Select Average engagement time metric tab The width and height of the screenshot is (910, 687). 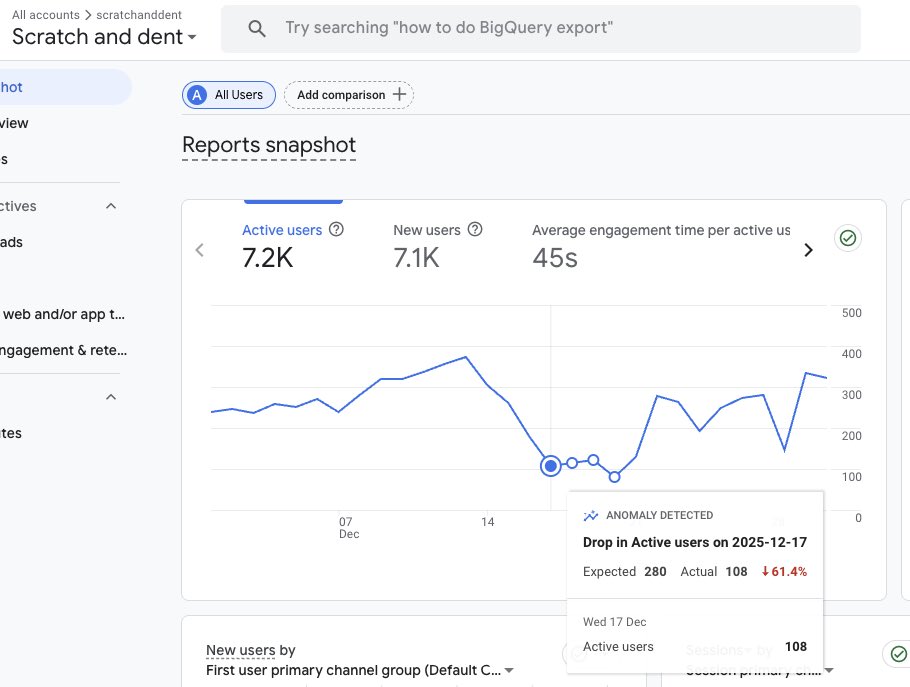click(661, 246)
